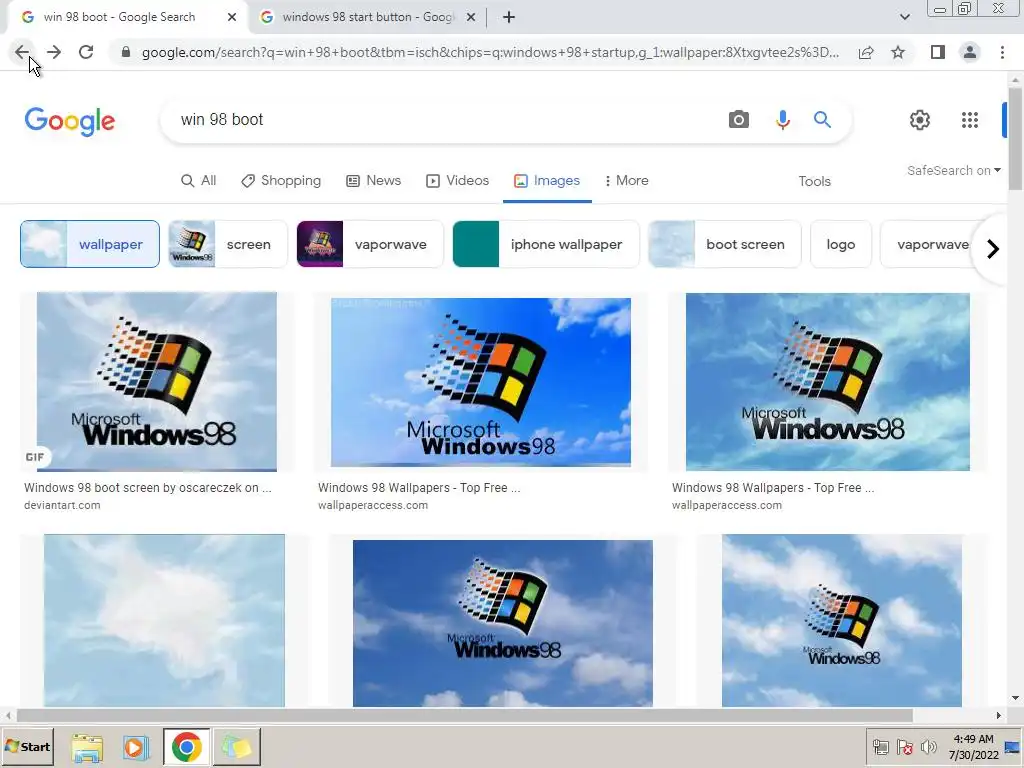Close the 'win 98 boot' tab
The height and width of the screenshot is (768, 1024).
pyautogui.click(x=232, y=18)
